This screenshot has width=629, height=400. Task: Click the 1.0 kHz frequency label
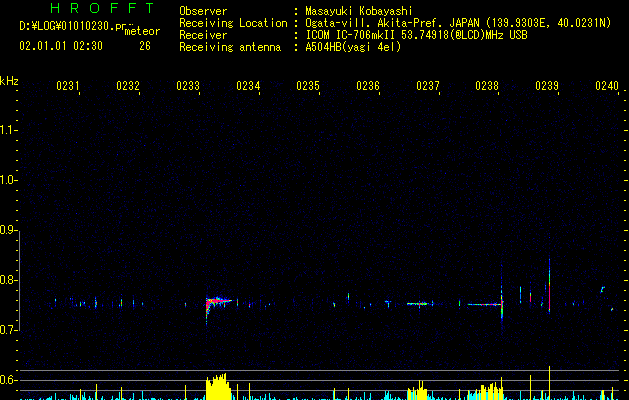tap(8, 180)
